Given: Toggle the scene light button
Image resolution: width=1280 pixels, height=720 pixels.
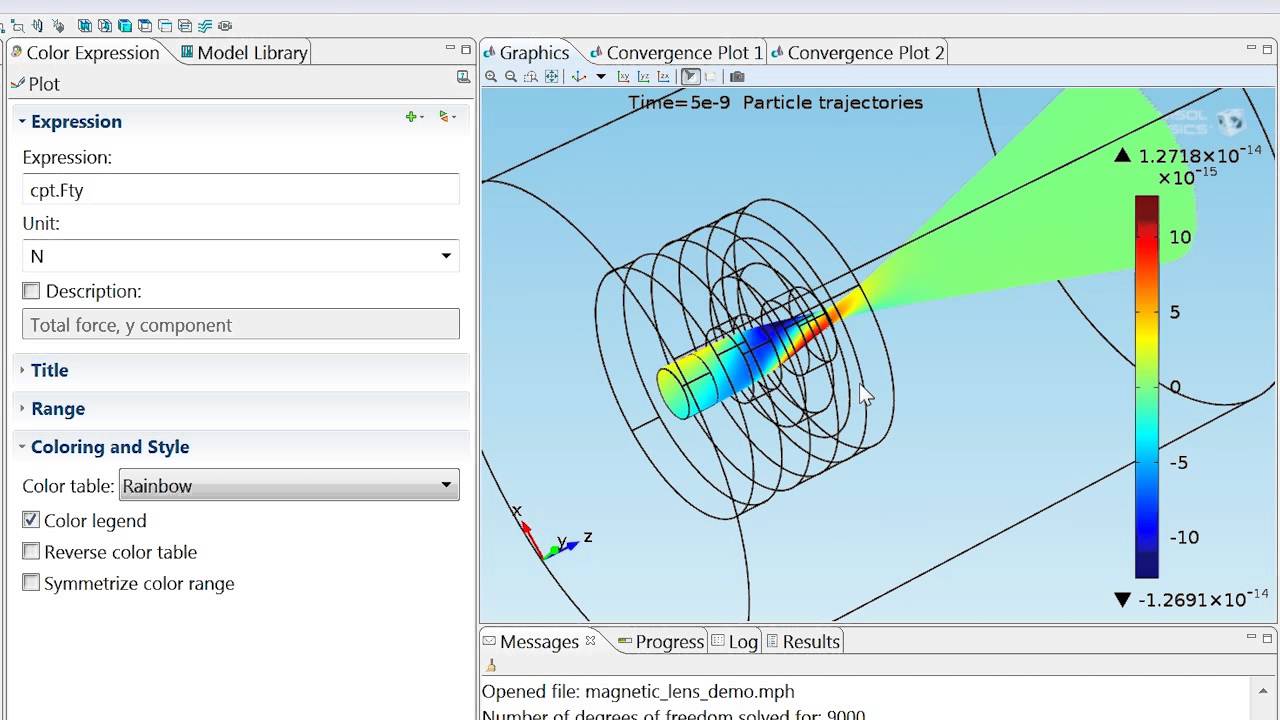Looking at the screenshot, I should (x=690, y=77).
